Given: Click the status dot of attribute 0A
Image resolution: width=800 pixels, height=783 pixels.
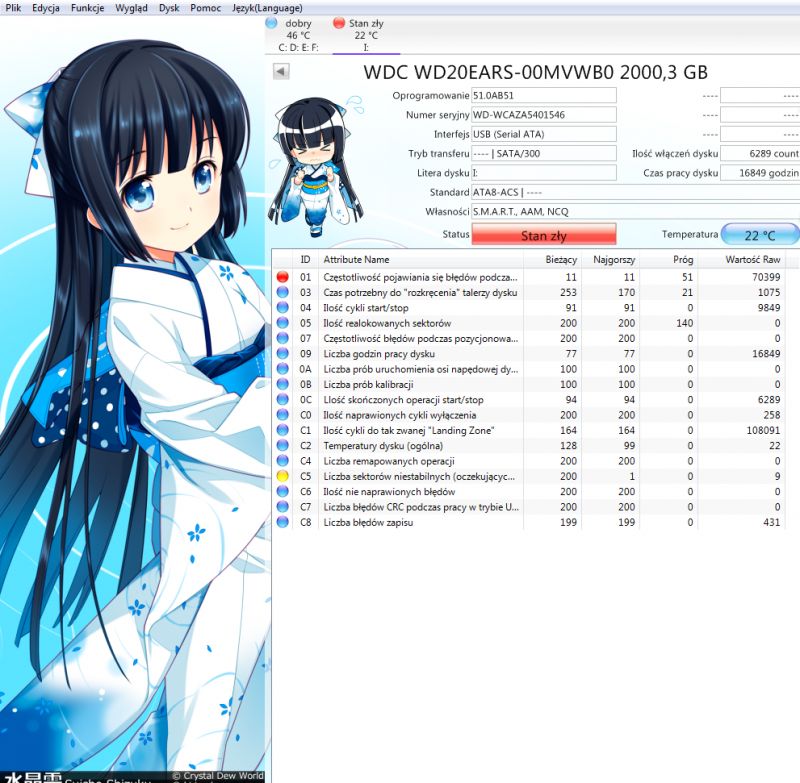Looking at the screenshot, I should (282, 369).
